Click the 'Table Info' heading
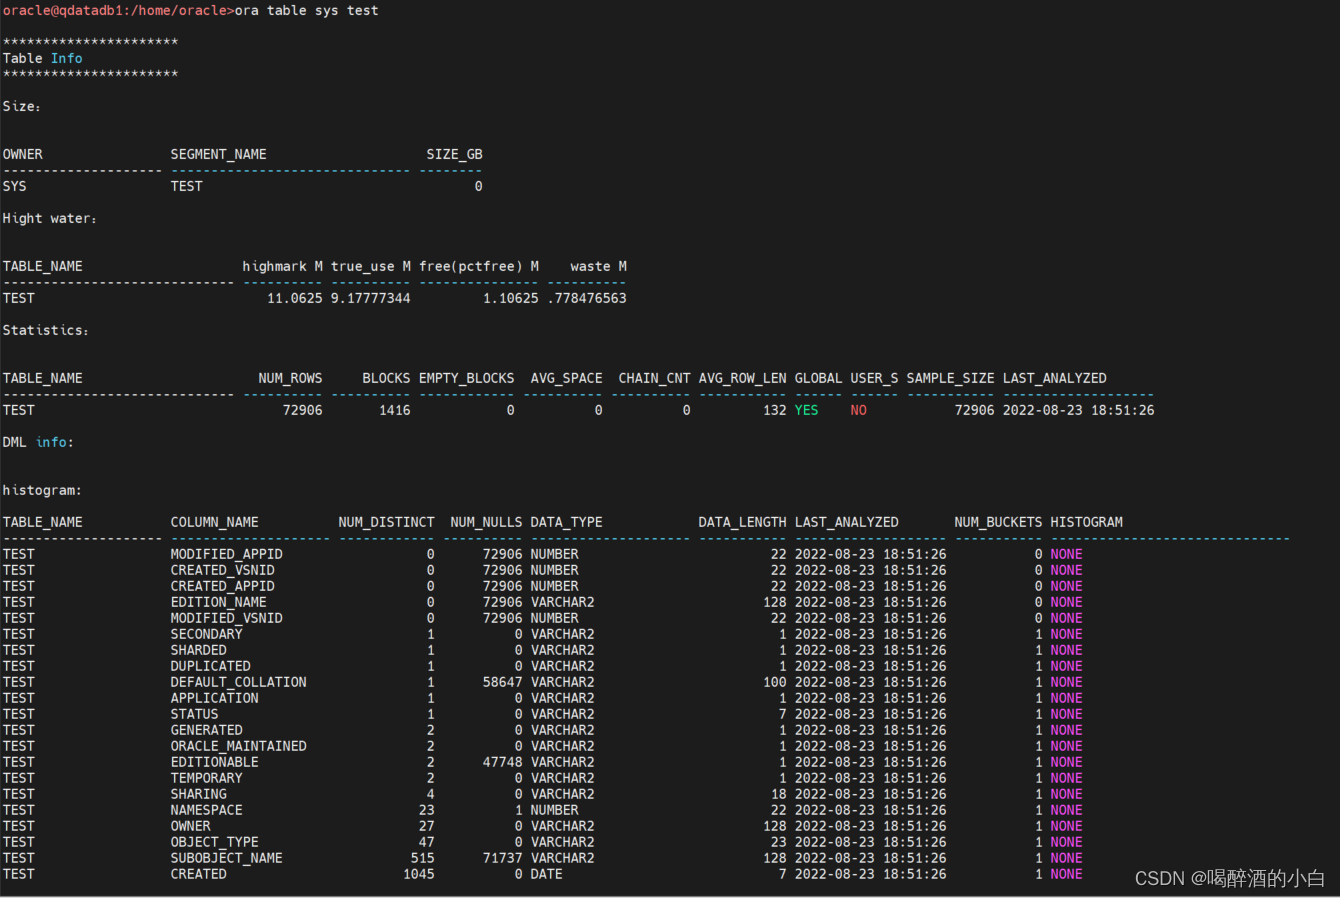1340x898 pixels. [42, 58]
